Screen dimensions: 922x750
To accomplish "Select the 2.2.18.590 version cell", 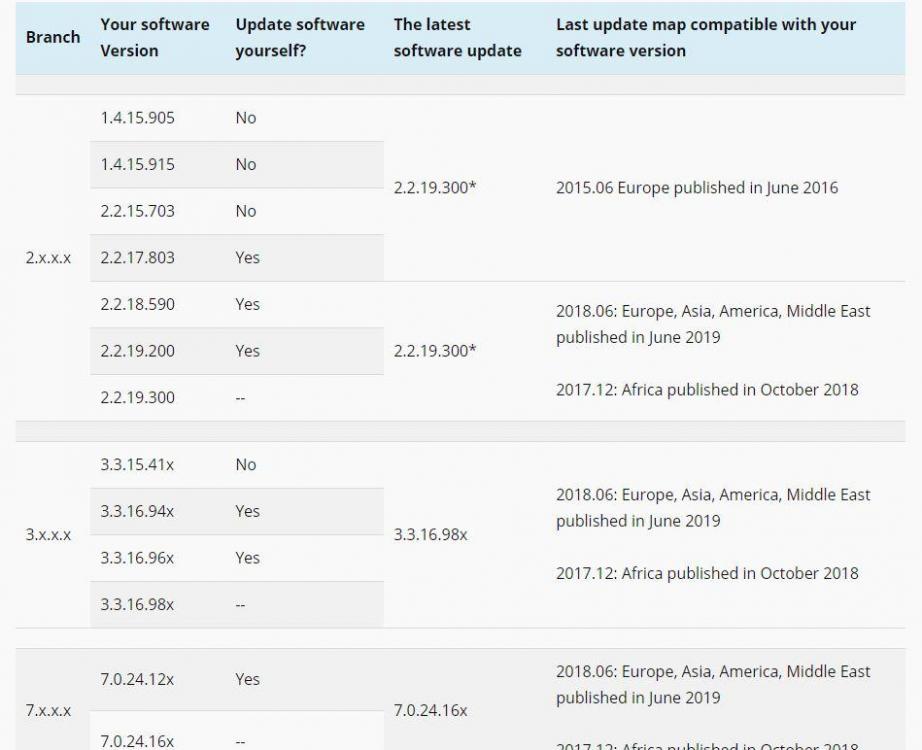I will [x=138, y=304].
